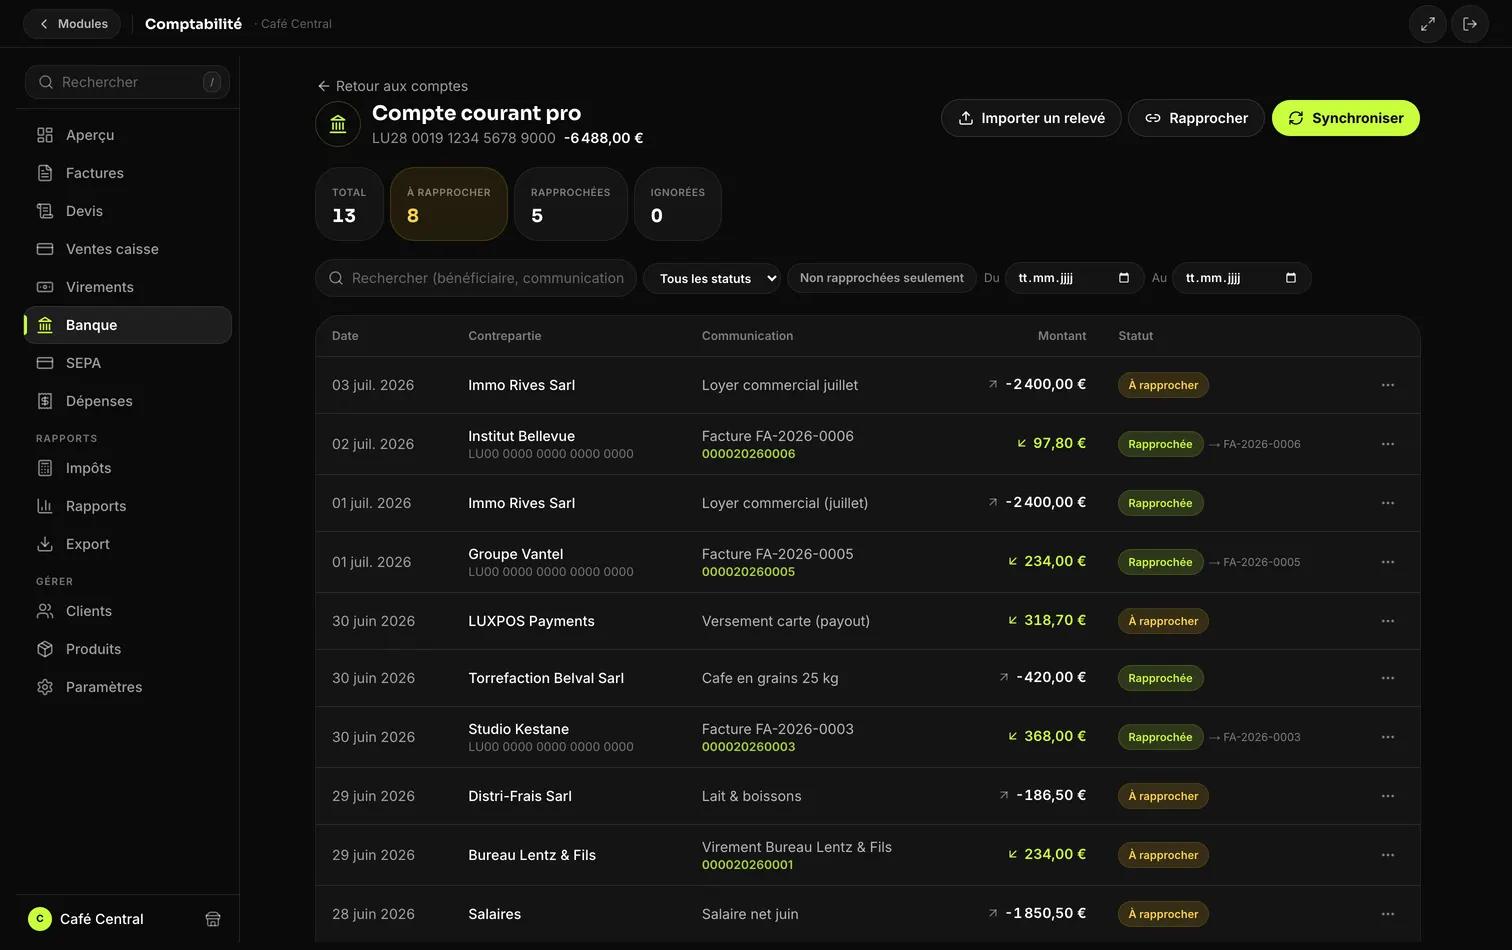The width and height of the screenshot is (1512, 950).
Task: Click the store icon beside Café Central
Action: click(213, 919)
